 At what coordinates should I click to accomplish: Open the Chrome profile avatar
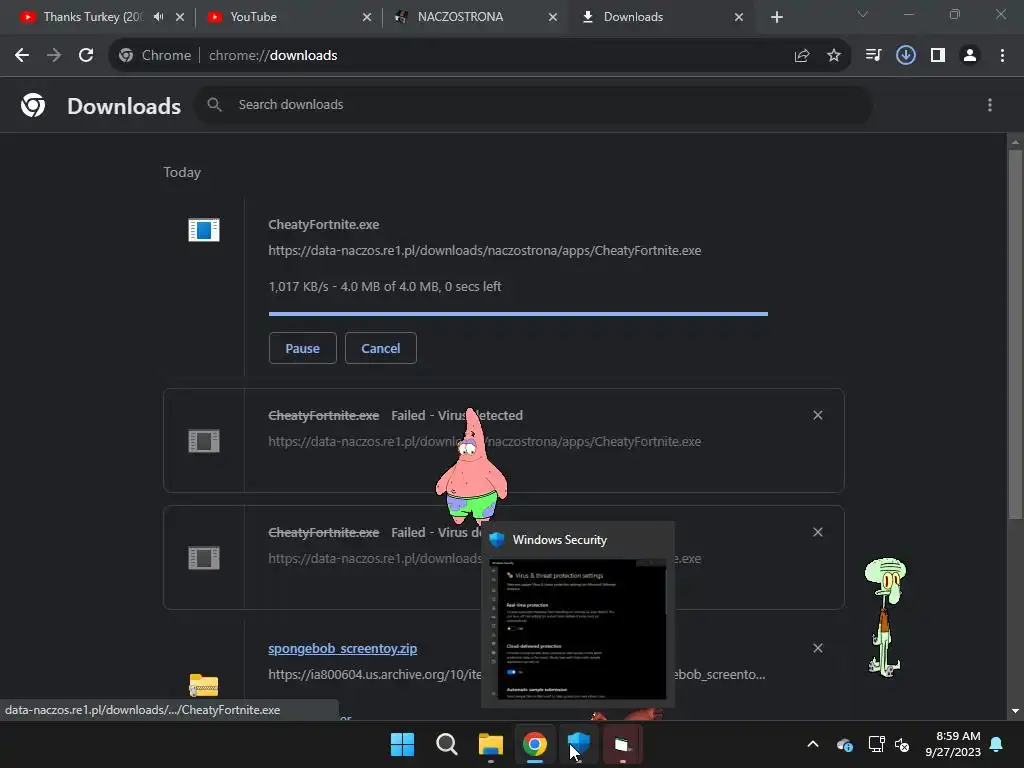pyautogui.click(x=970, y=56)
